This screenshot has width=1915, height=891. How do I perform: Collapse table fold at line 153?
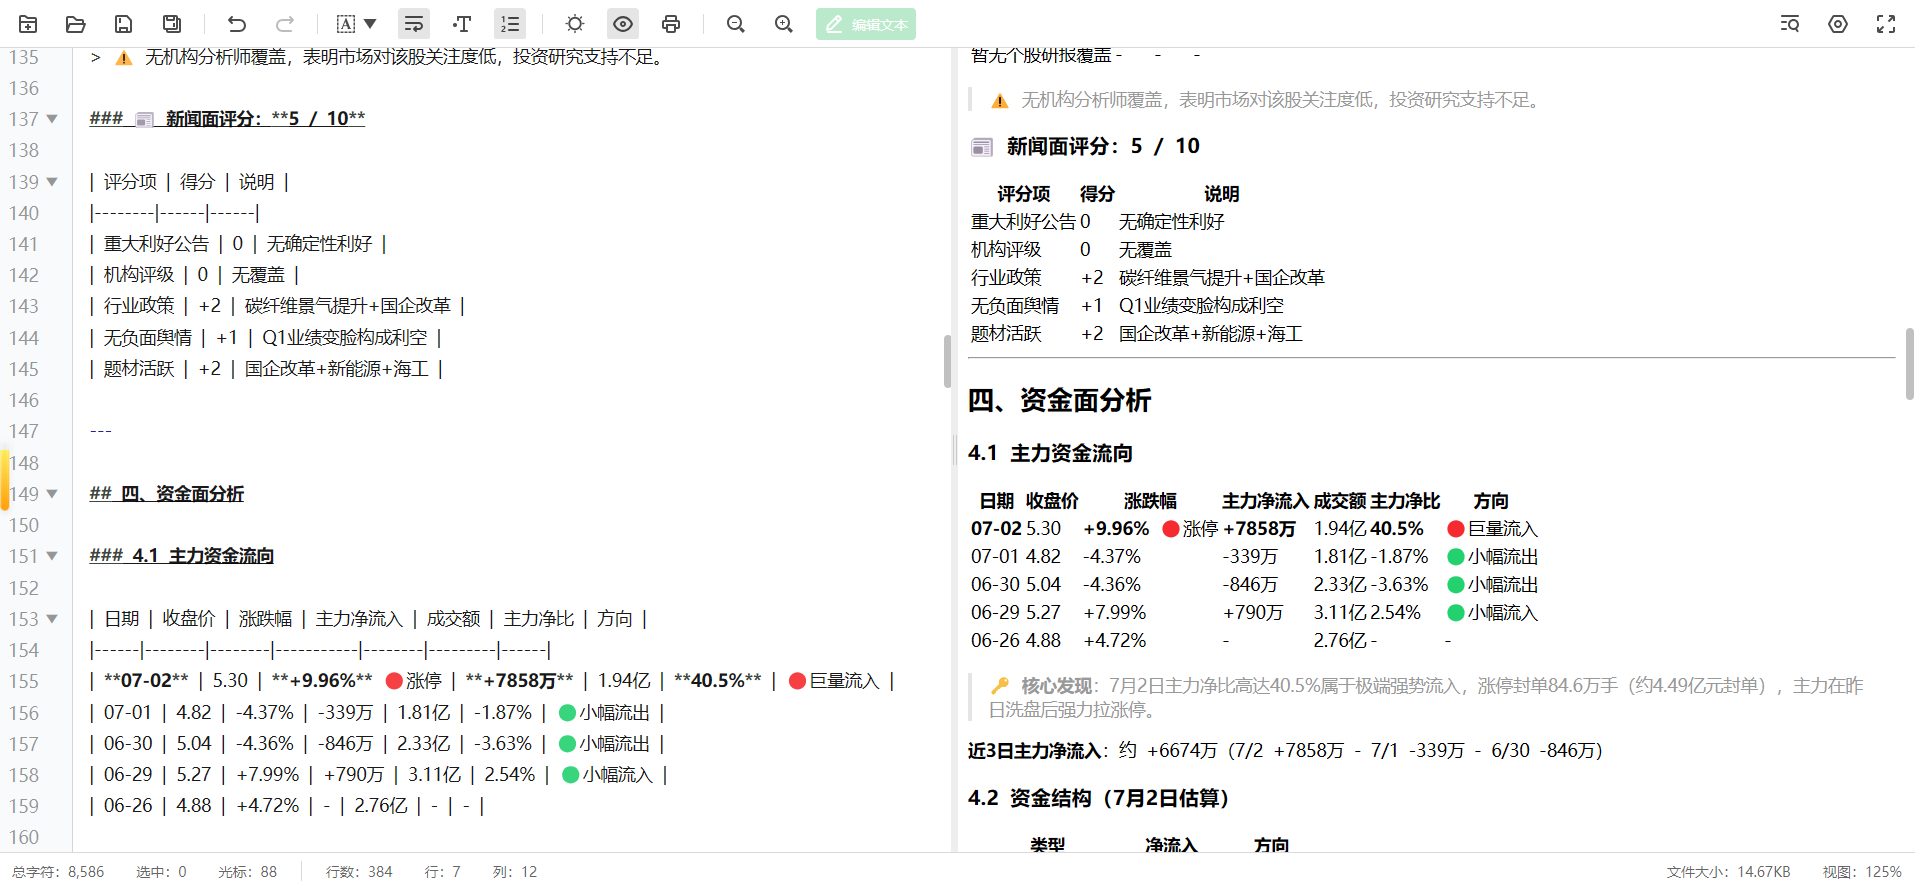point(52,619)
